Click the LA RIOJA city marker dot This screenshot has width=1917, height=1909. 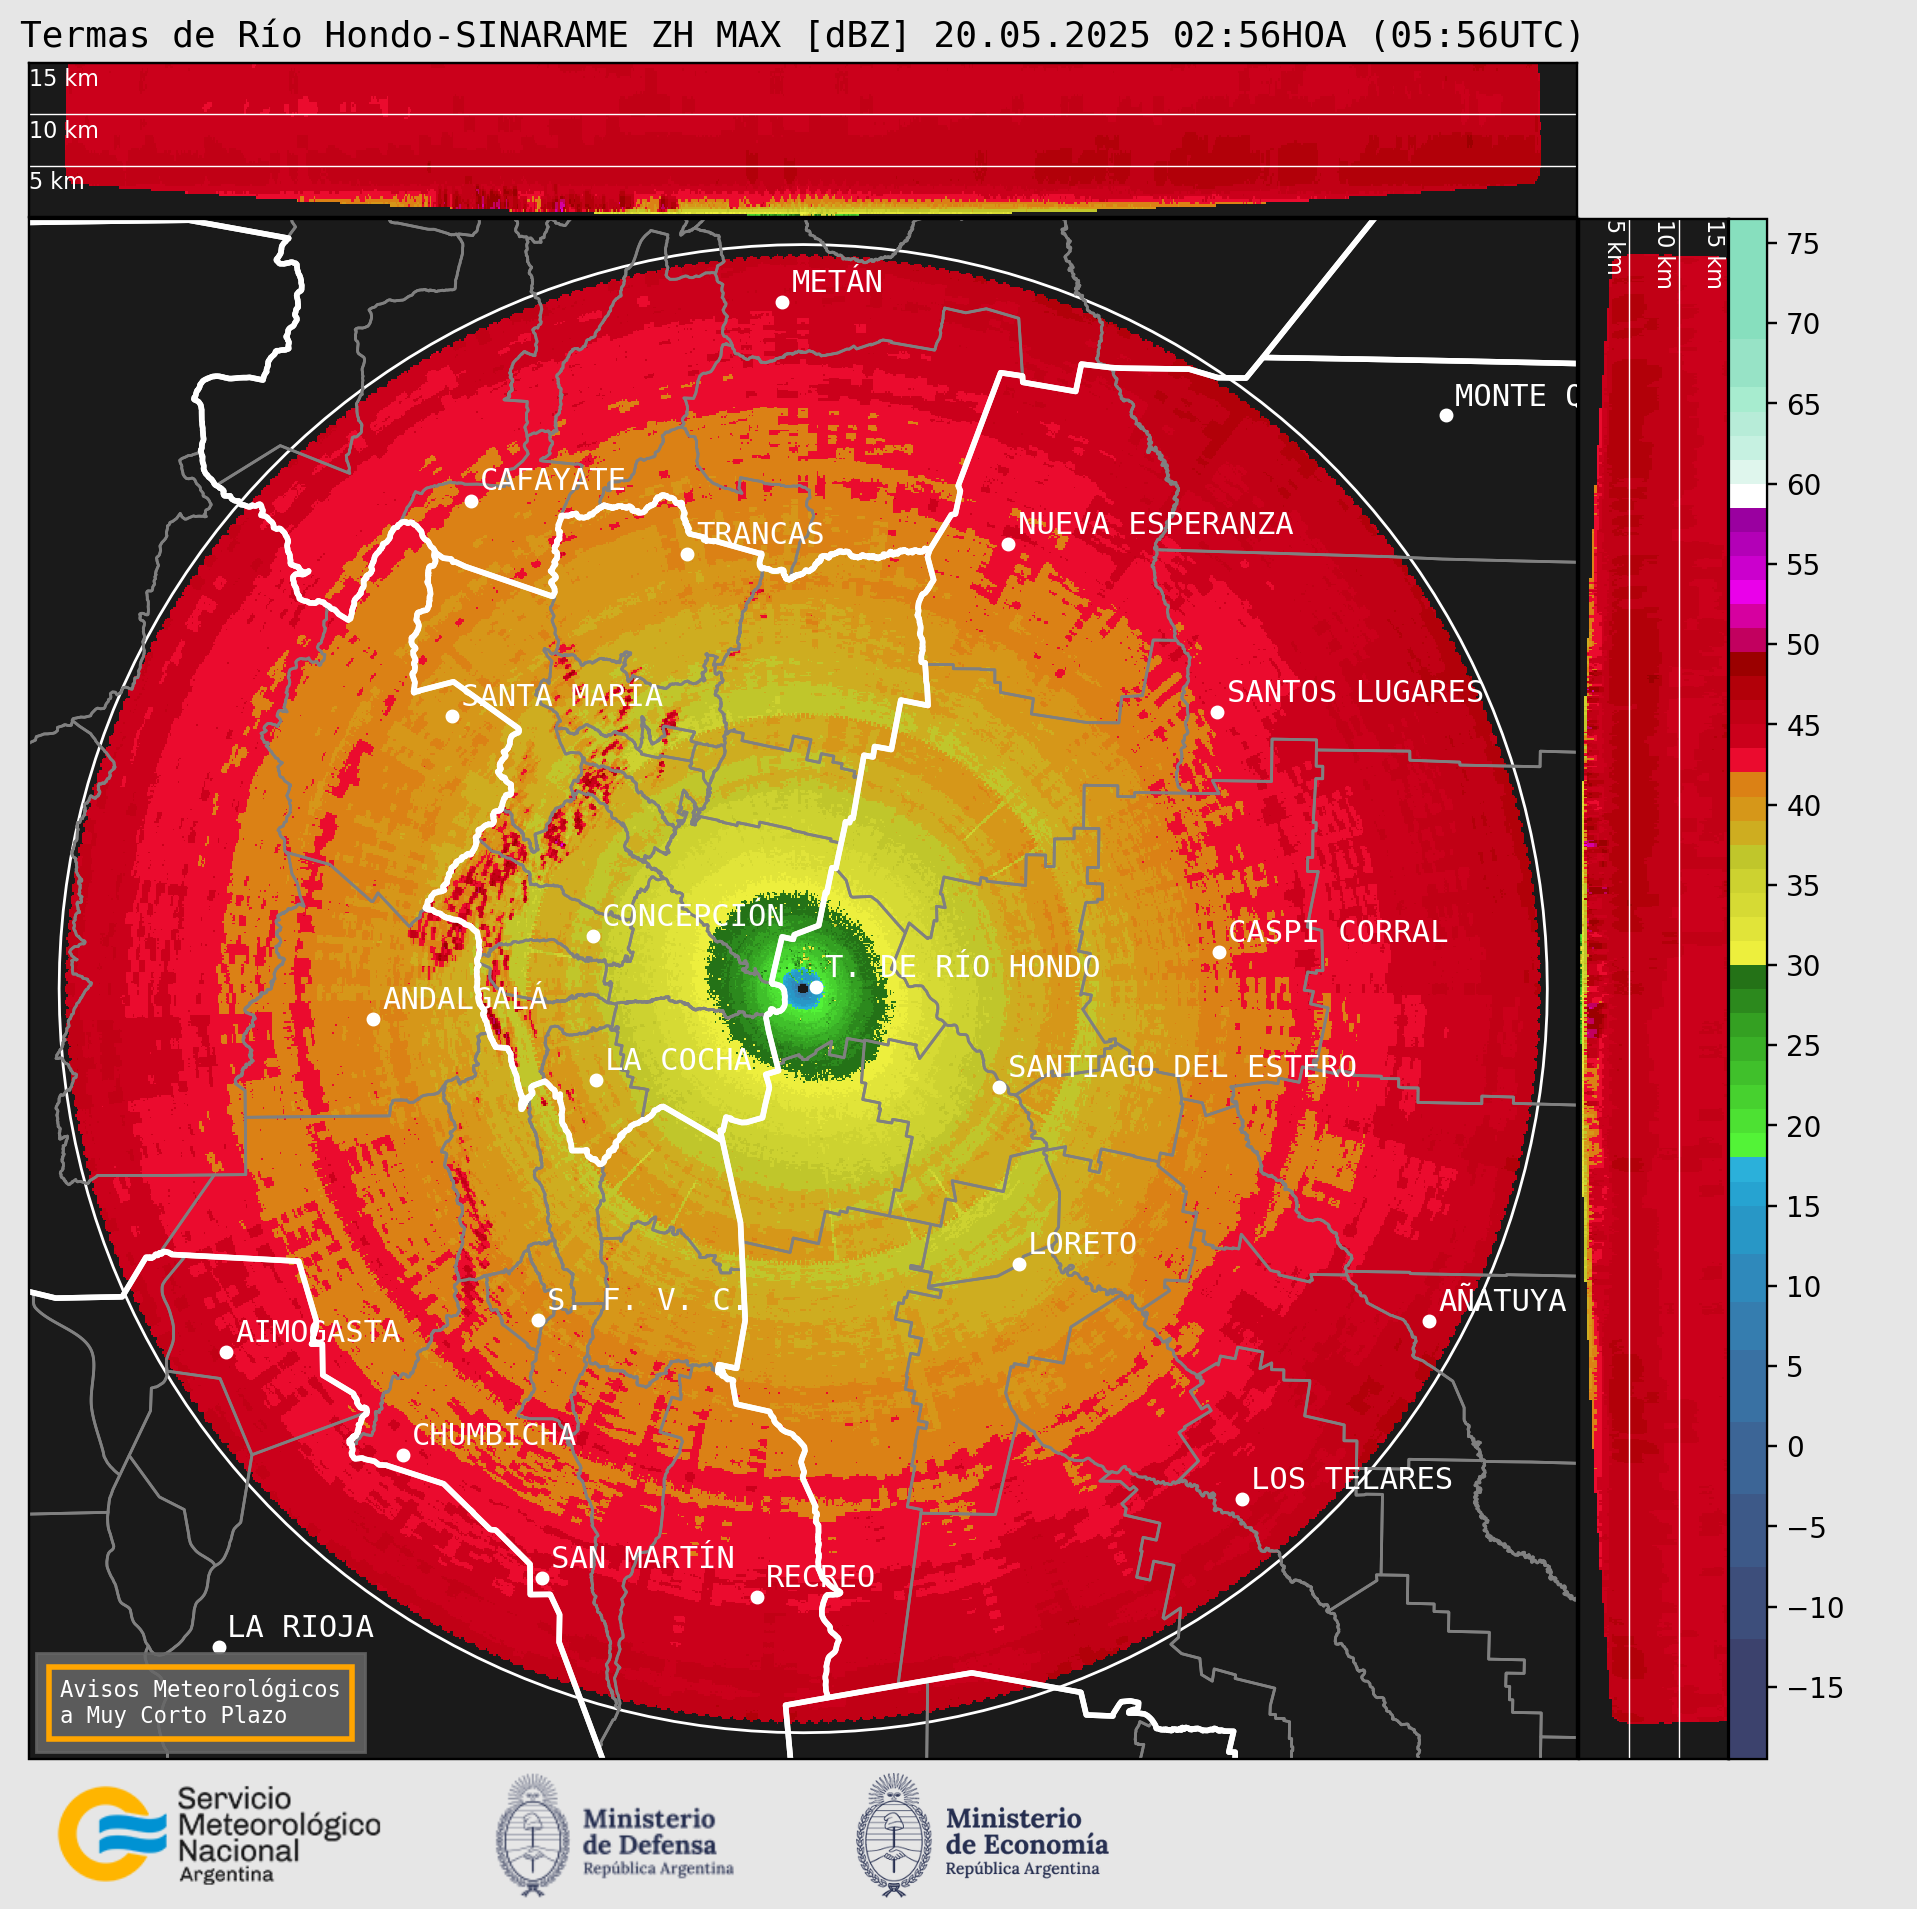coord(219,1647)
